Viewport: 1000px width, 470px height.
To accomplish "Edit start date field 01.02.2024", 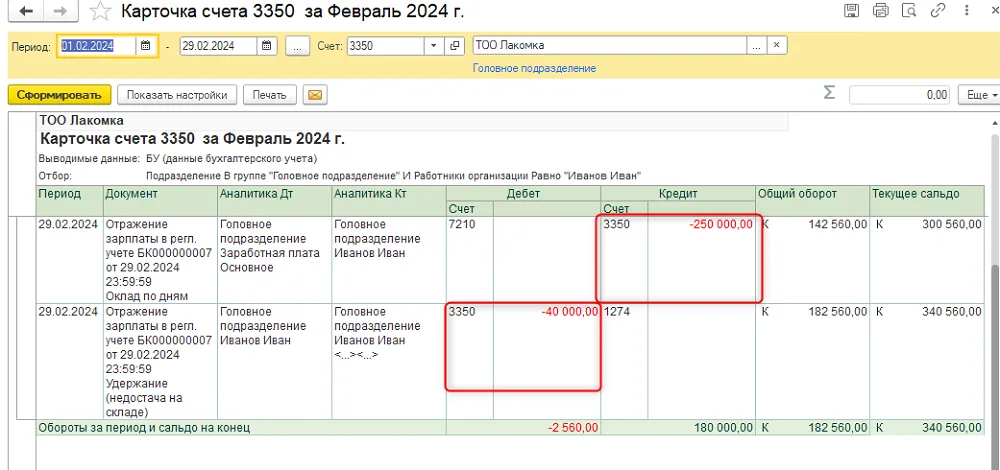I will pyautogui.click(x=97, y=46).
